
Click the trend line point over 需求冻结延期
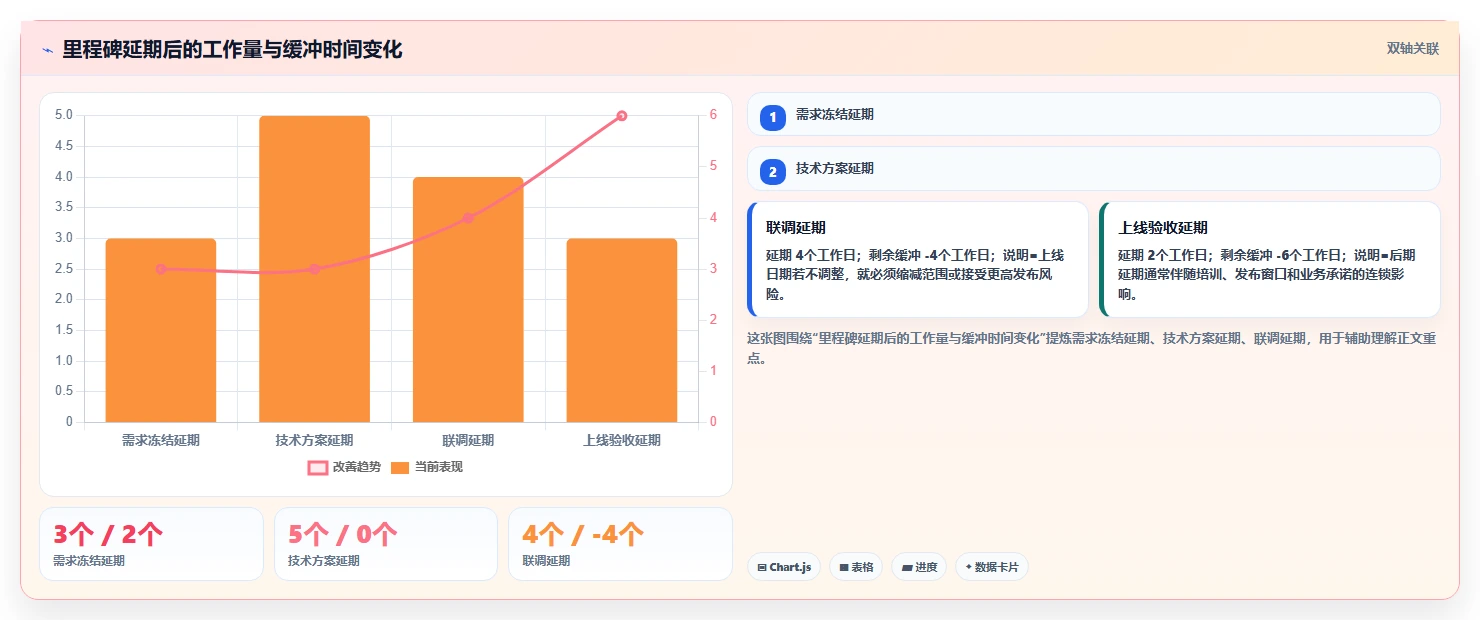click(161, 269)
